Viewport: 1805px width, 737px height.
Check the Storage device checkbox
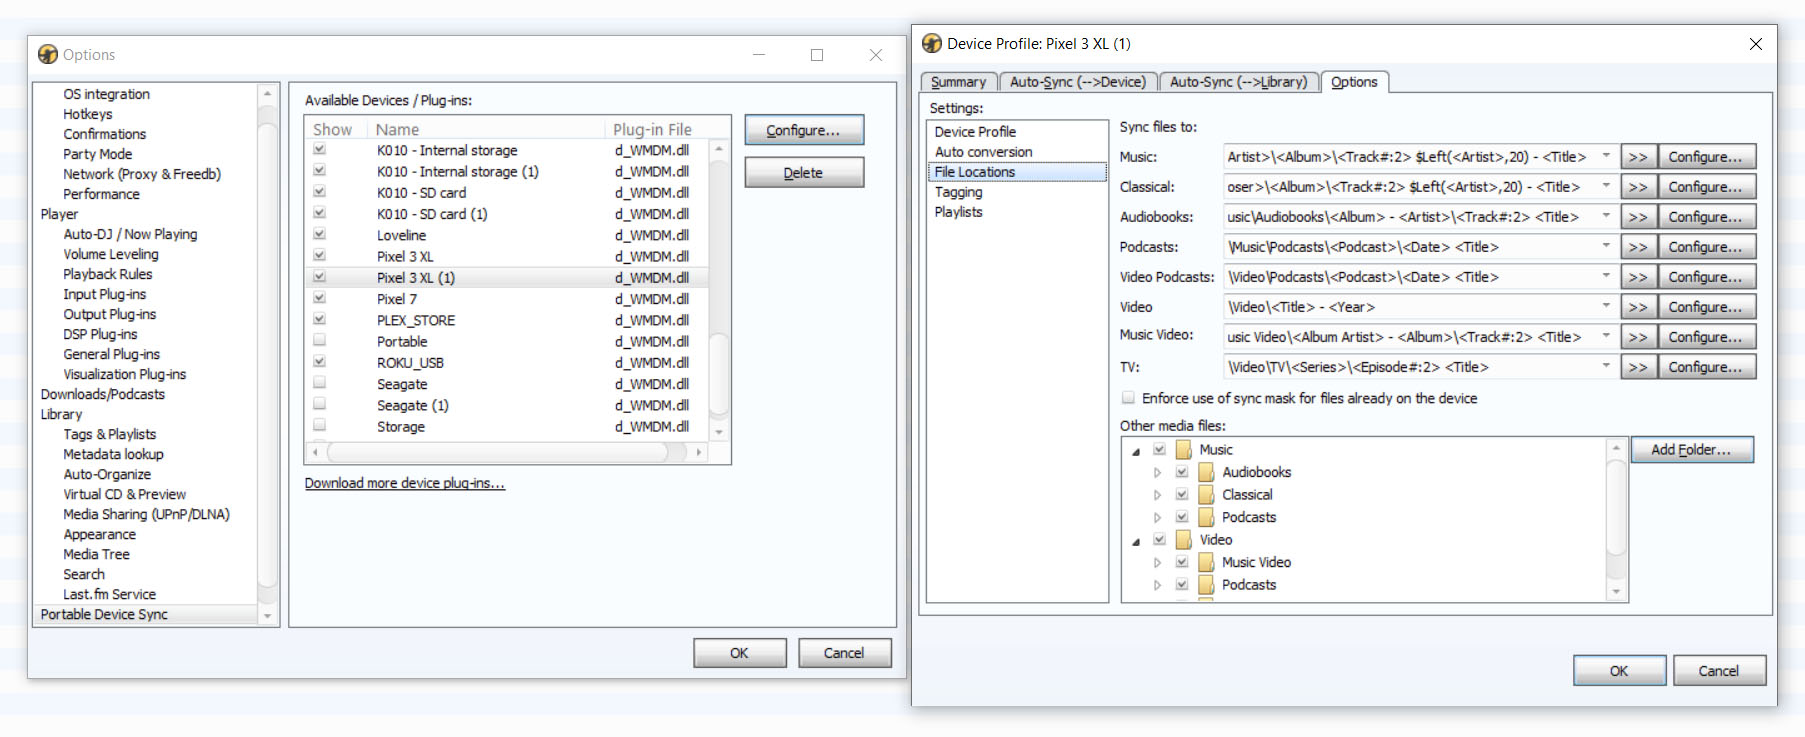pos(319,425)
